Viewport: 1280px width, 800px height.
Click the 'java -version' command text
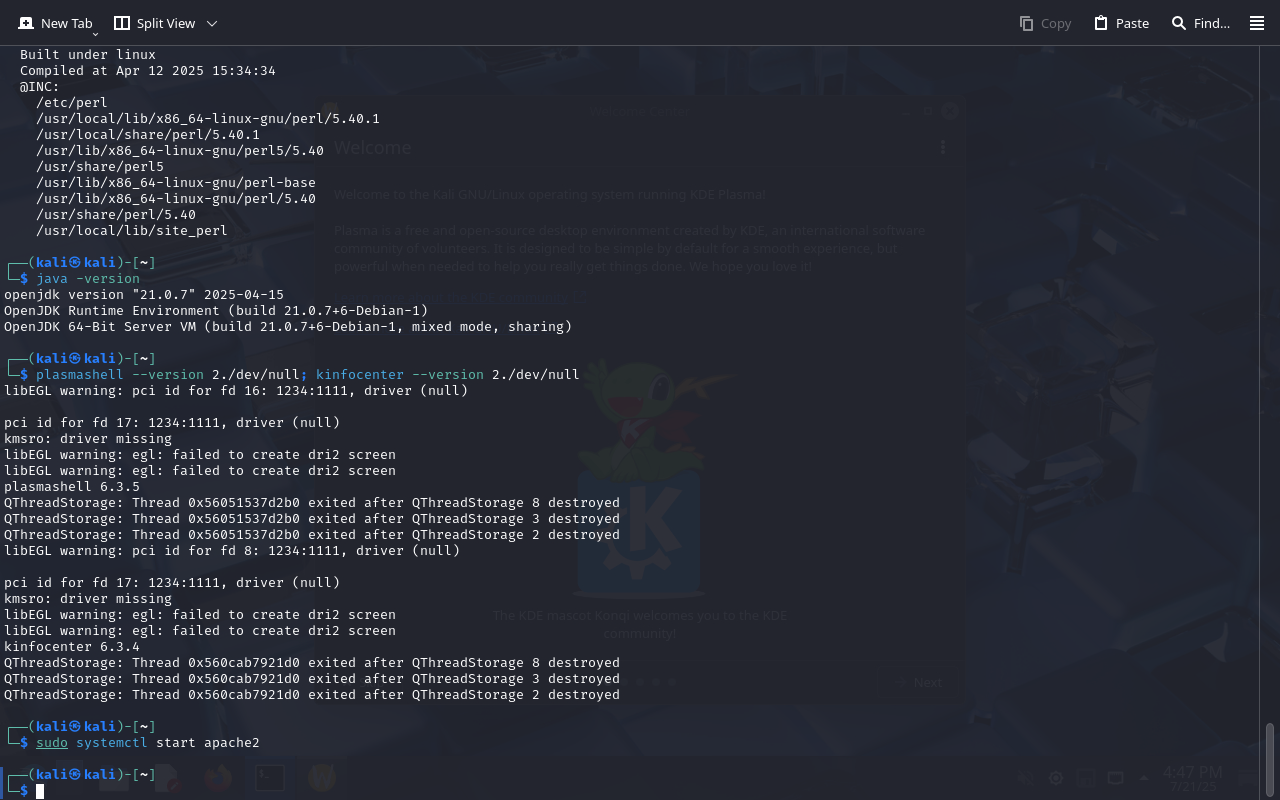coord(88,278)
